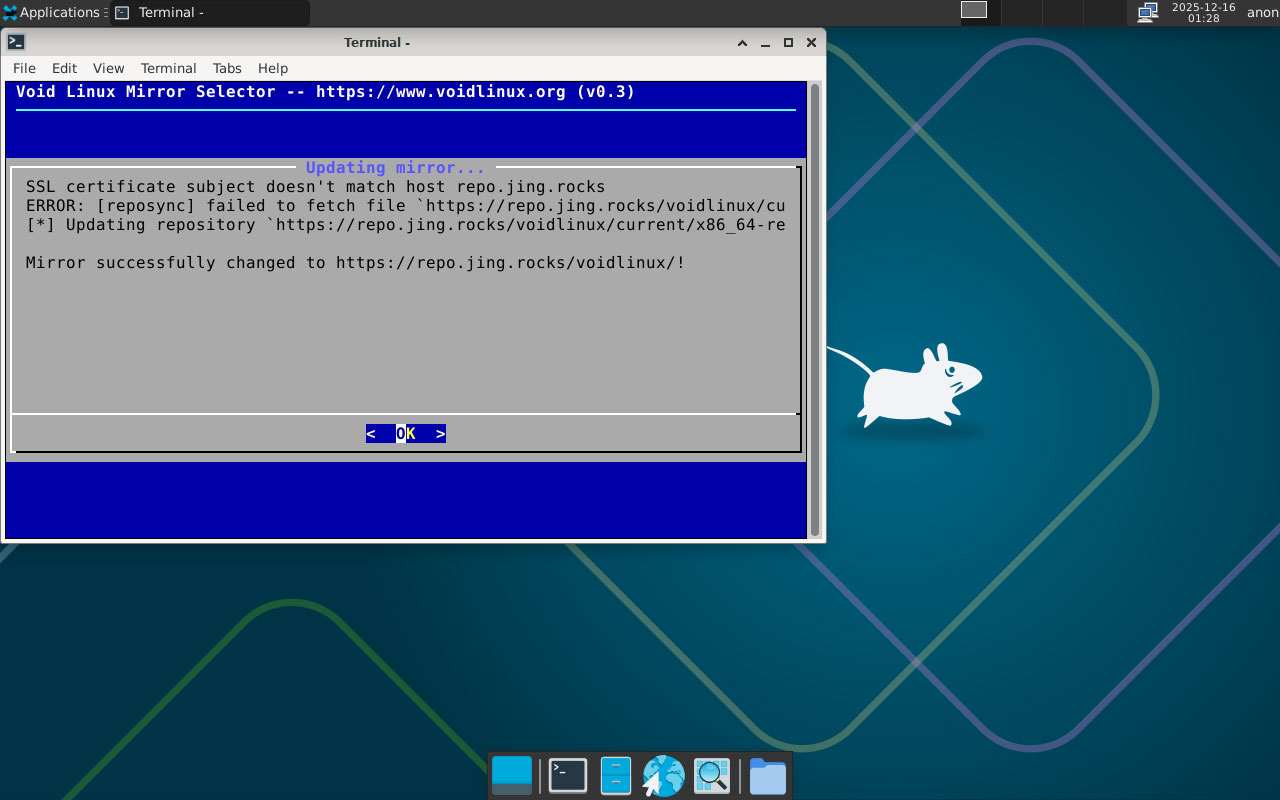Open the Edit menu
The width and height of the screenshot is (1280, 800).
64,68
